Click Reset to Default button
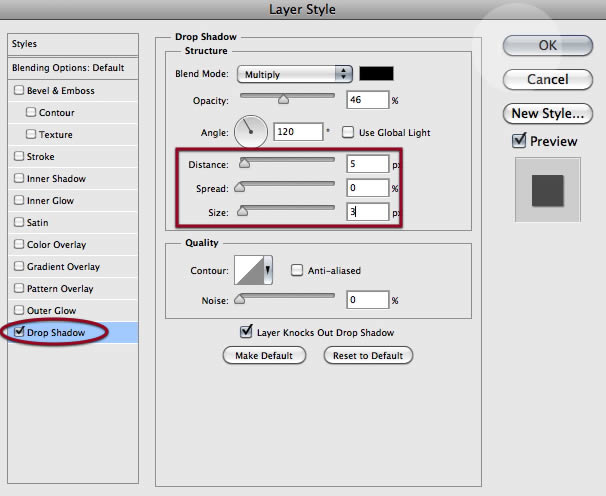The width and height of the screenshot is (606, 496). point(368,355)
